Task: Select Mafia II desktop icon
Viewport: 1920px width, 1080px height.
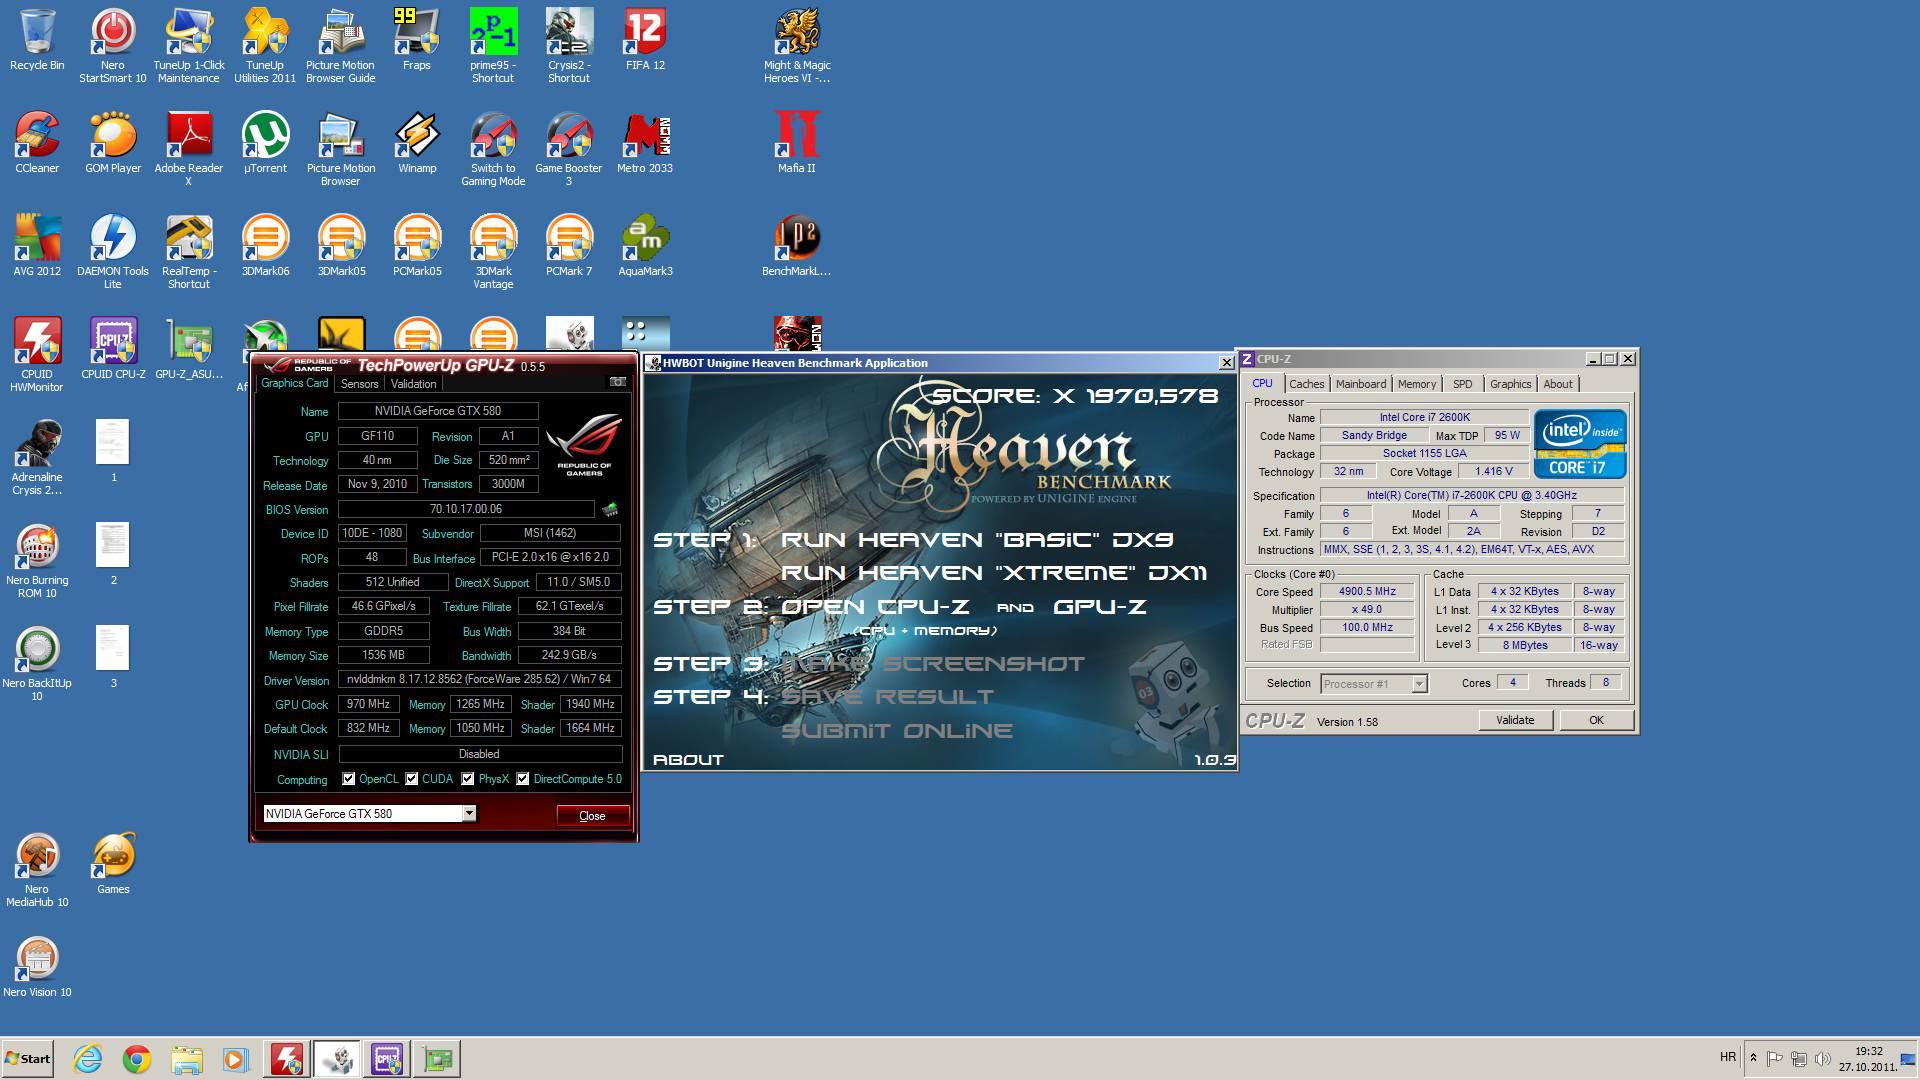Action: point(797,143)
